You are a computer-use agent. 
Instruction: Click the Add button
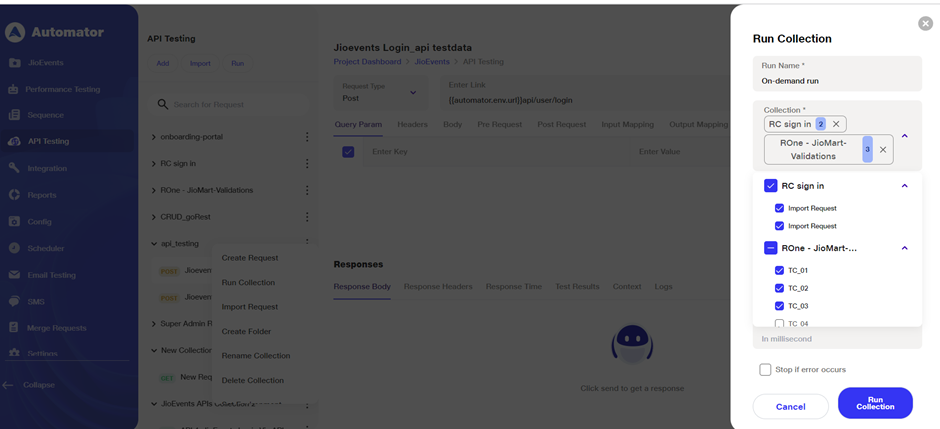162,64
